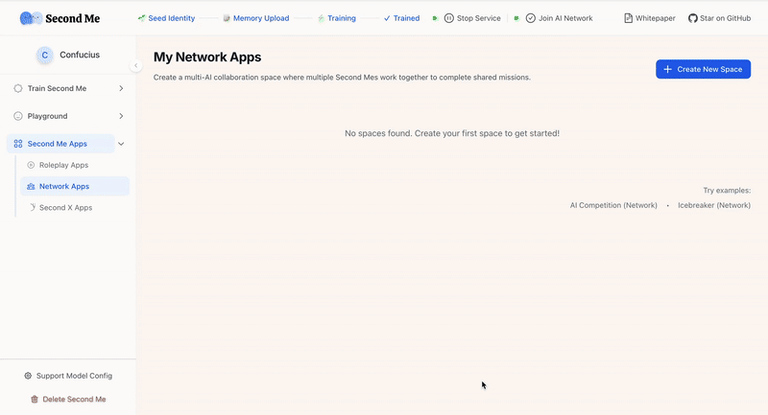Viewport: 768px width, 415px height.
Task: Click the Support Model Config gear icon
Action: 28,376
